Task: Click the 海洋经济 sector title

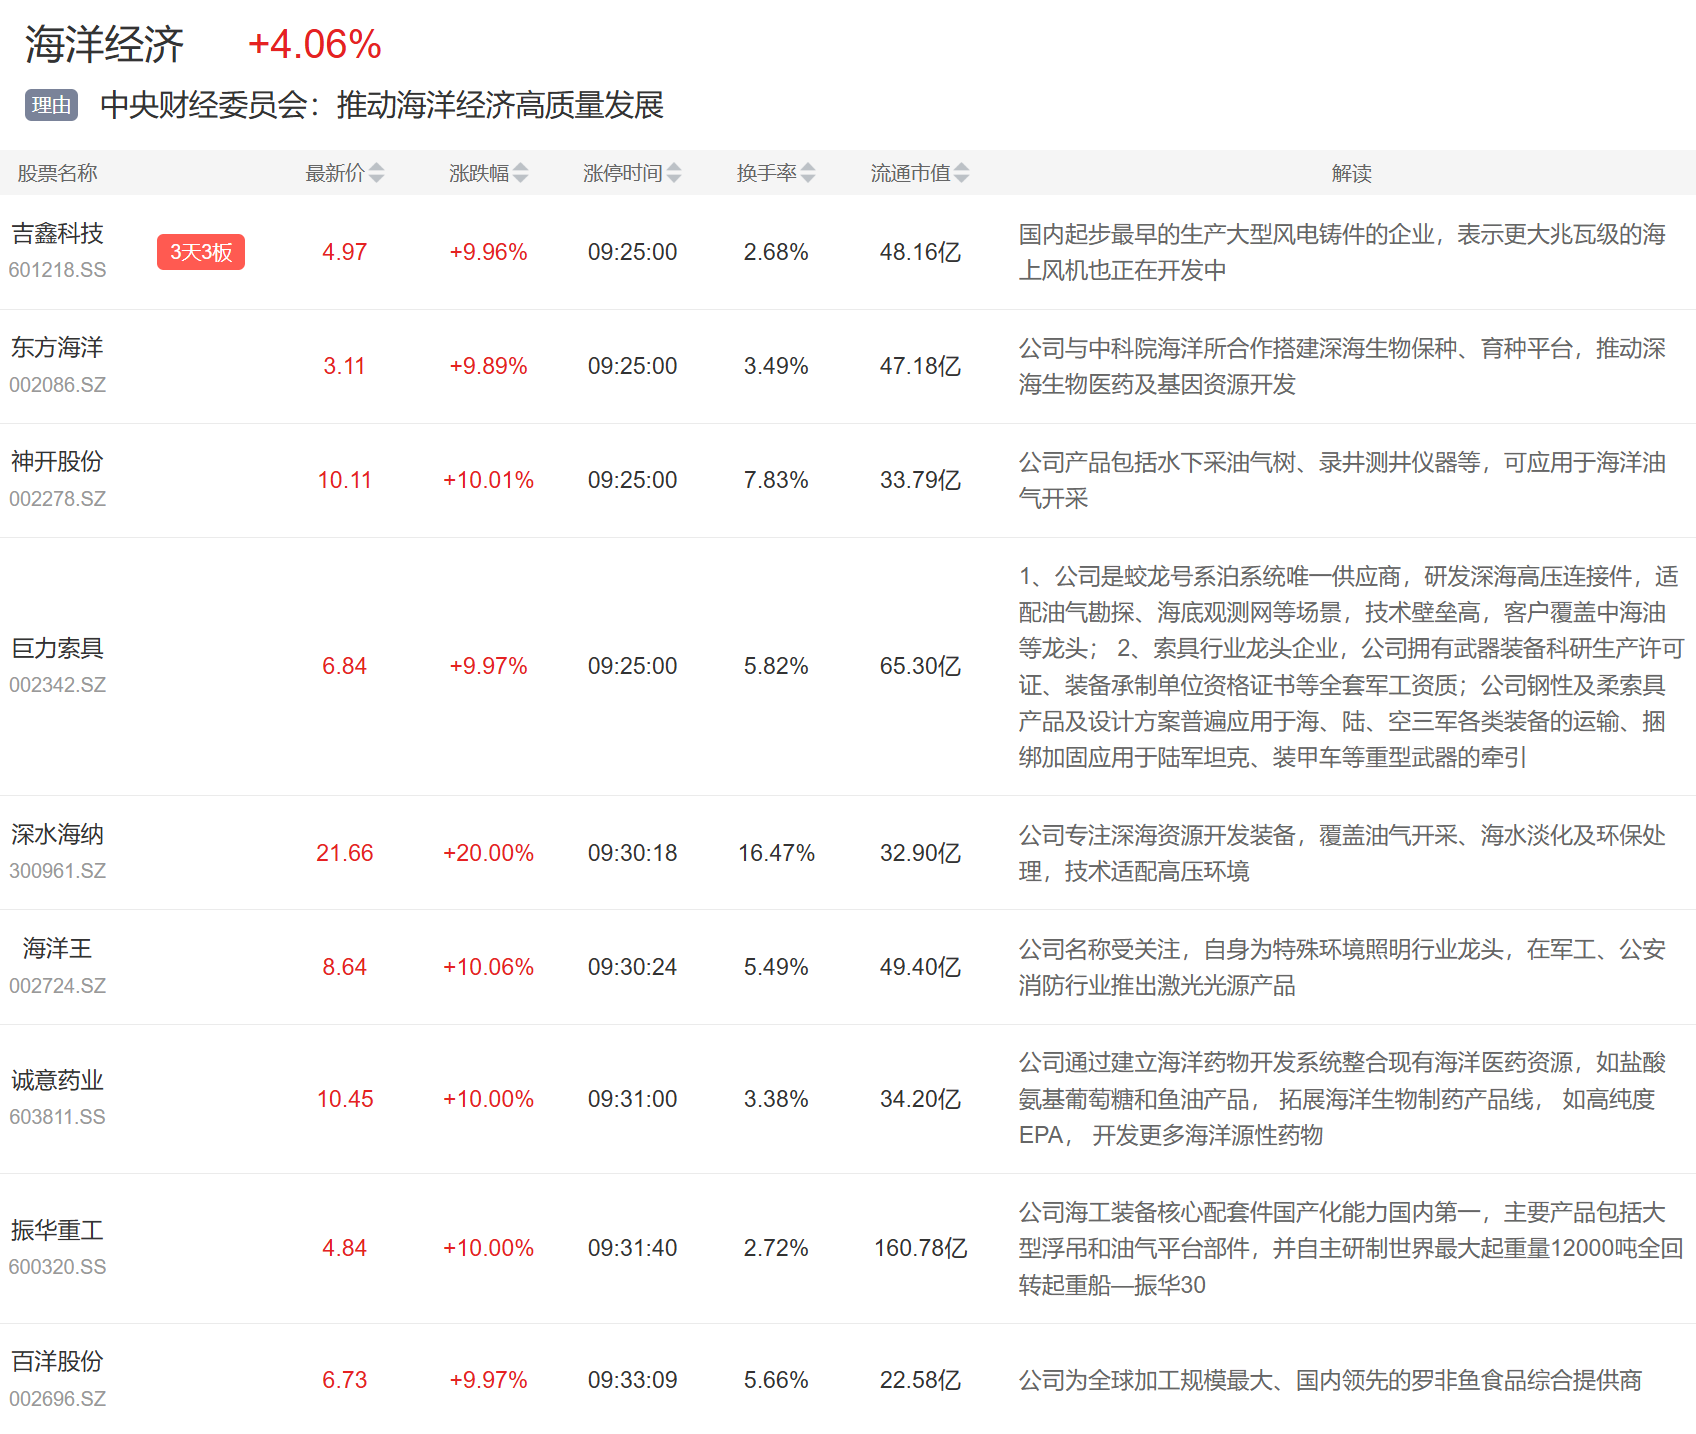Action: [x=104, y=45]
